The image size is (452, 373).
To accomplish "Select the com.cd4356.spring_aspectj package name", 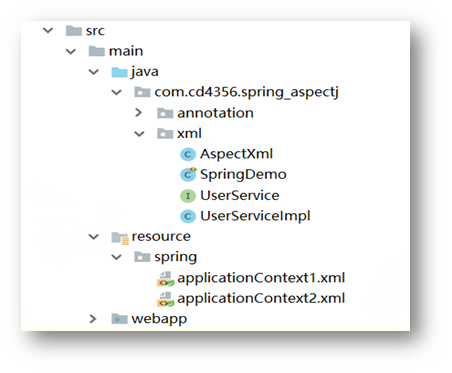I will pos(246,92).
